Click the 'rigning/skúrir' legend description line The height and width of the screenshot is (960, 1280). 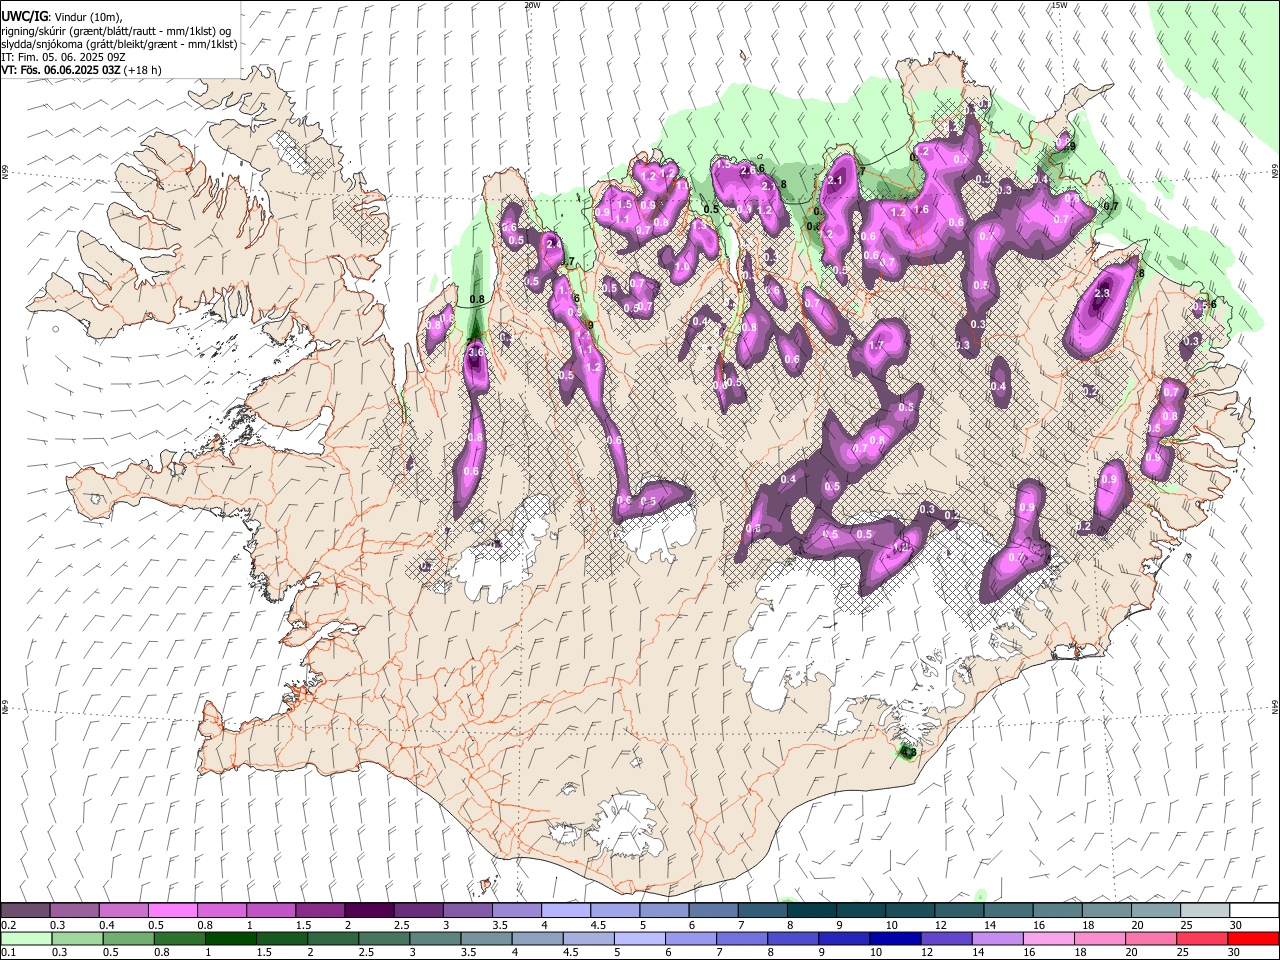[115, 31]
